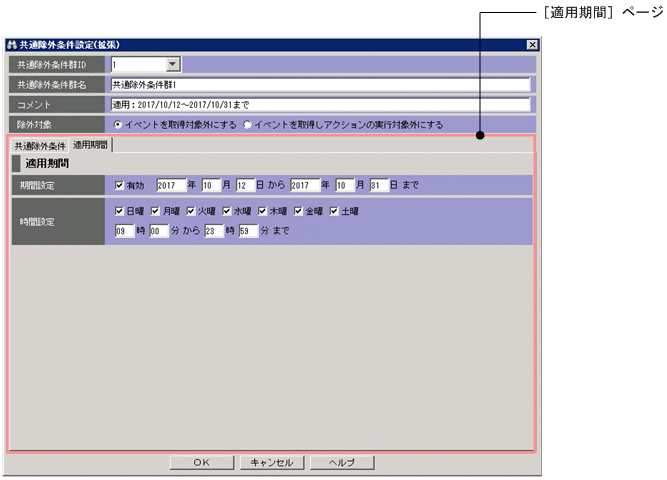Click the 適用期間 section heading
The height and width of the screenshot is (480, 667).
point(47,163)
